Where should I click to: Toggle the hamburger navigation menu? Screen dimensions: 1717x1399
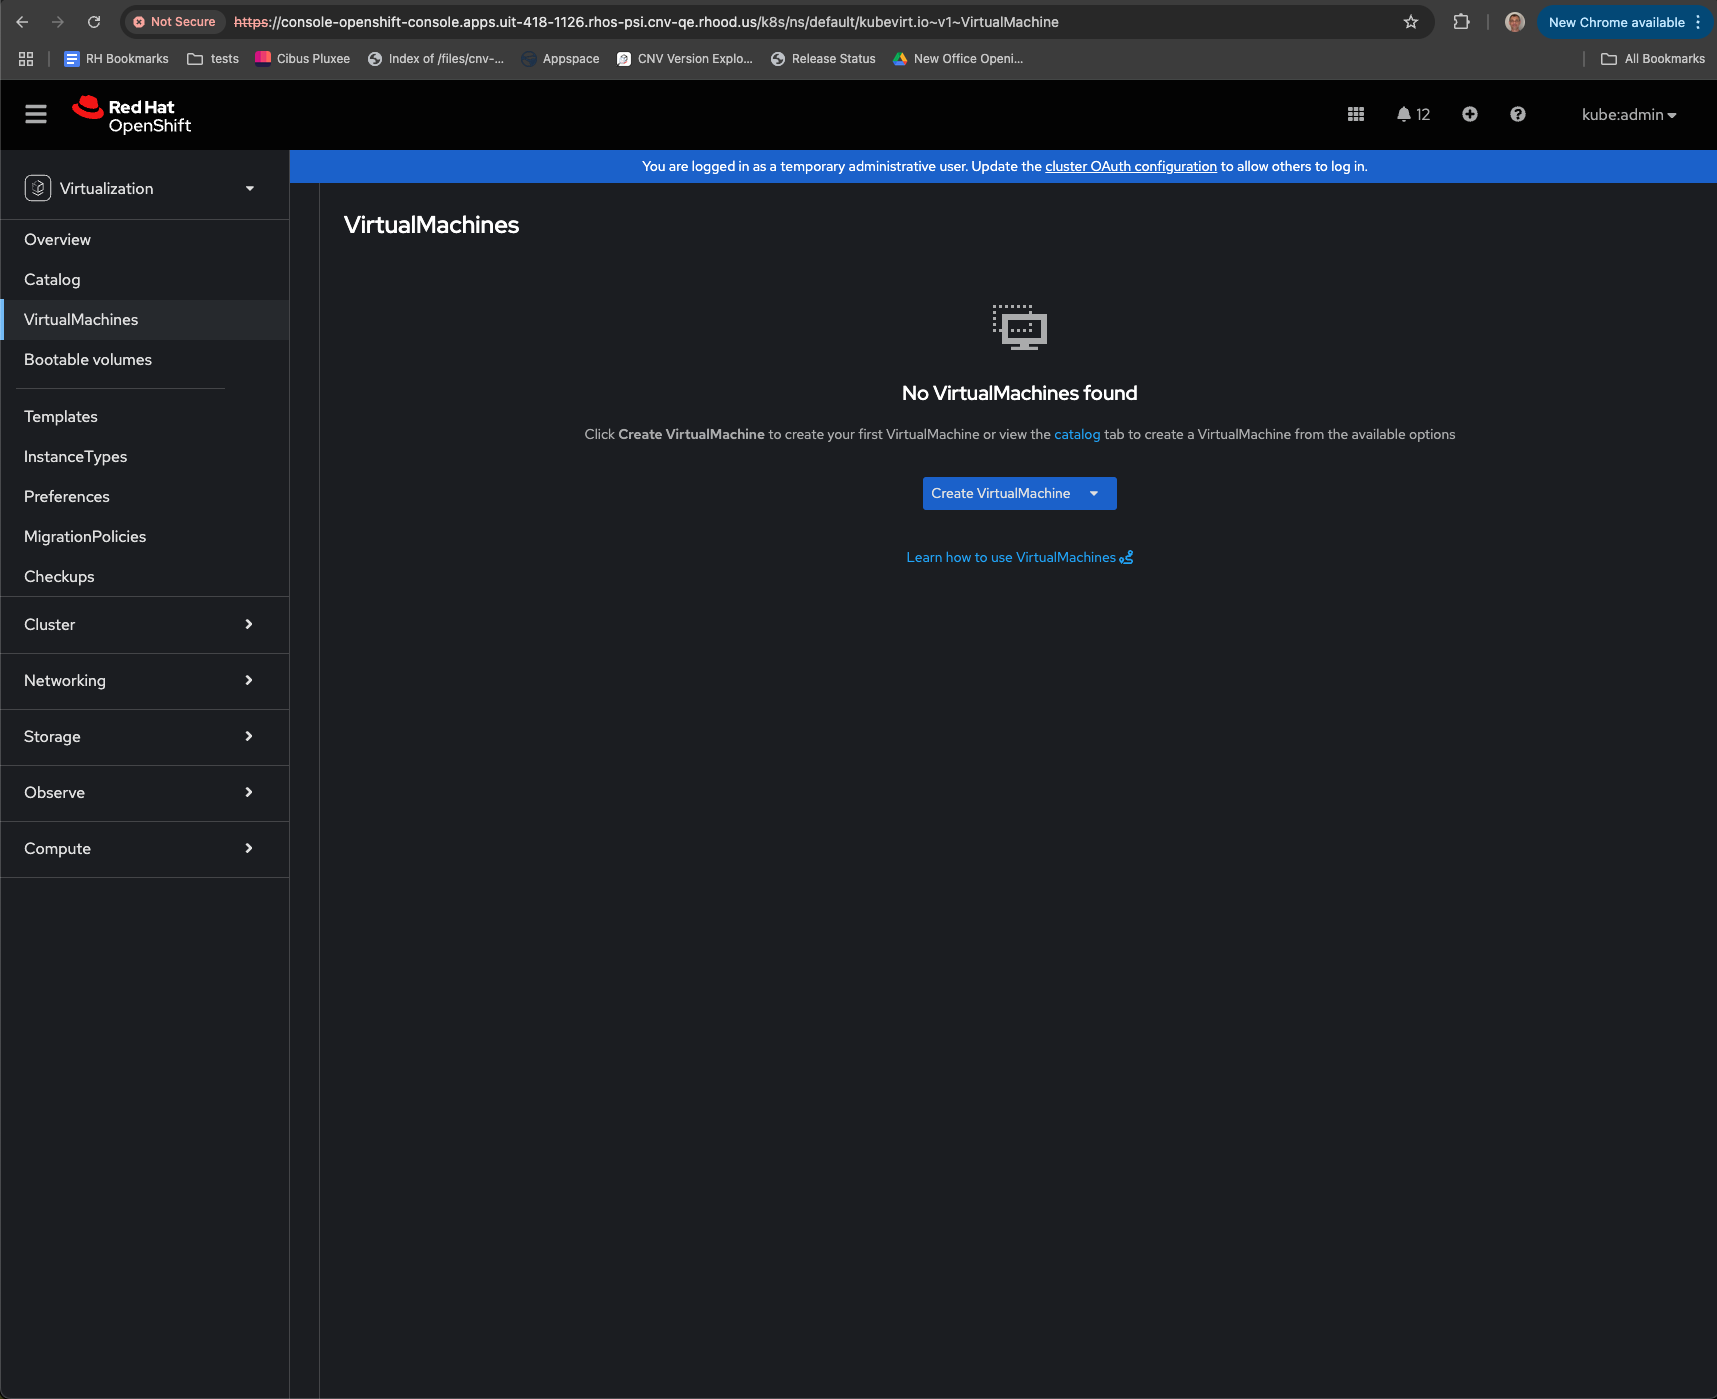point(36,115)
